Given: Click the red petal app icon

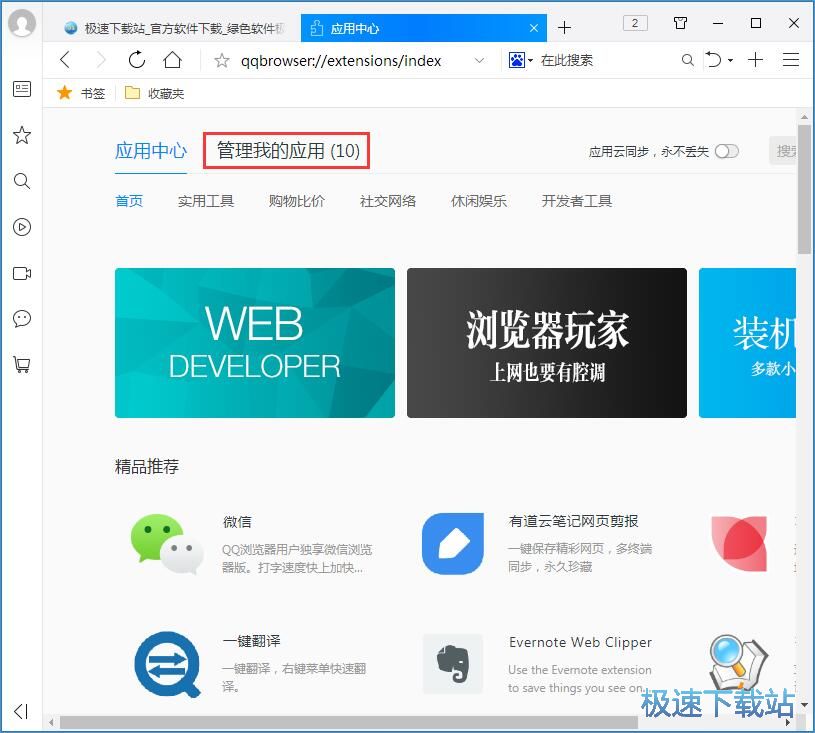Looking at the screenshot, I should (x=739, y=544).
